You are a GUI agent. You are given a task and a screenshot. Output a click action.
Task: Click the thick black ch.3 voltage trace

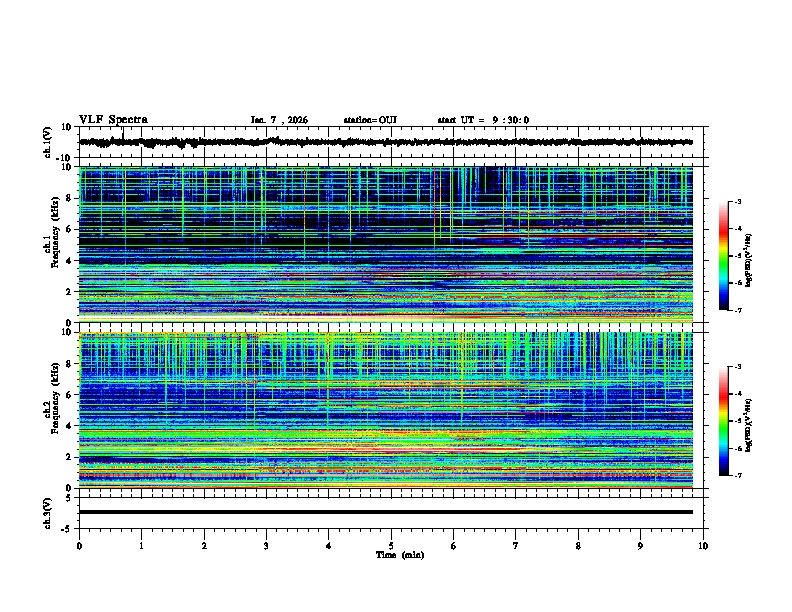point(386,512)
